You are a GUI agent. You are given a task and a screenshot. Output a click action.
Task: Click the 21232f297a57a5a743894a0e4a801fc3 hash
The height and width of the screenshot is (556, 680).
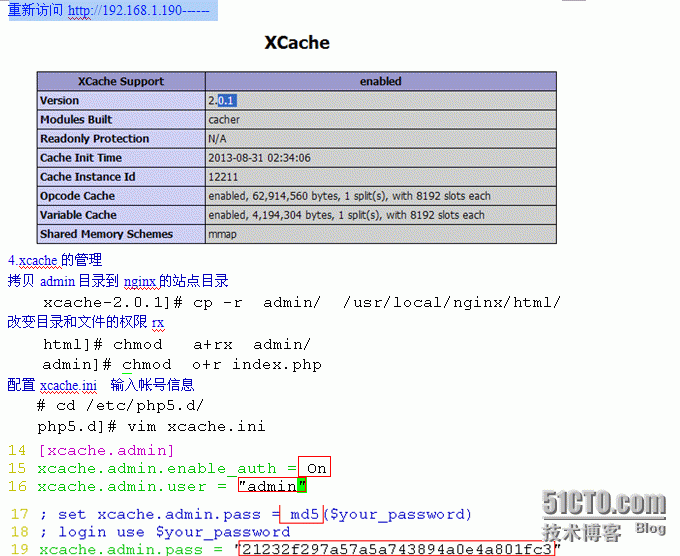click(396, 549)
